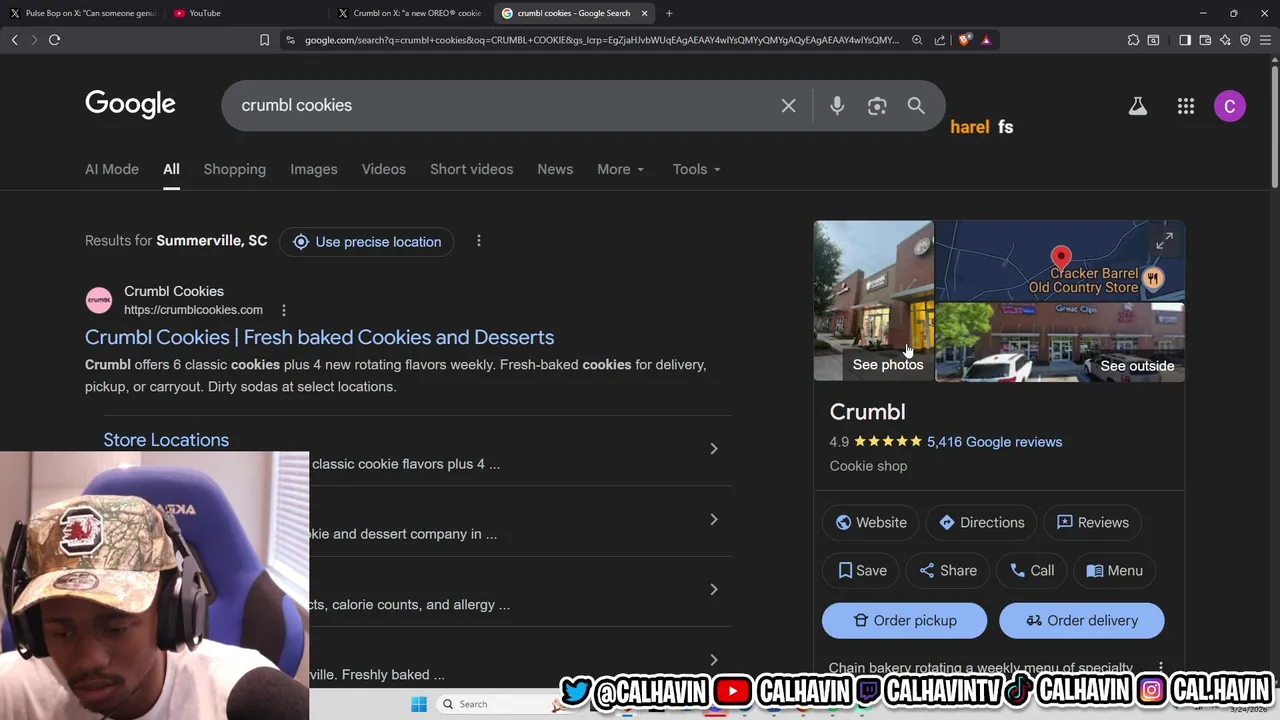Viewport: 1280px width, 720px height.
Task: Expand the sitelink about calorie counts and allergy
Action: [x=713, y=589]
